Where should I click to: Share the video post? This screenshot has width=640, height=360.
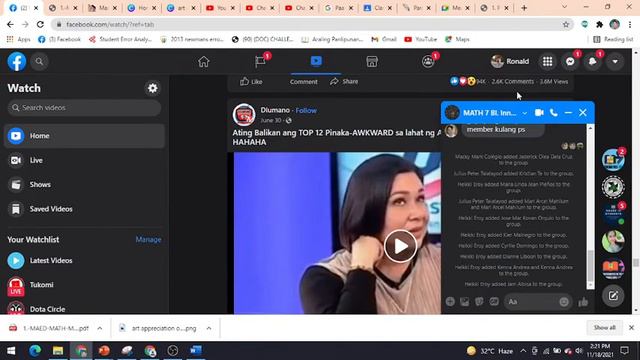pos(344,82)
